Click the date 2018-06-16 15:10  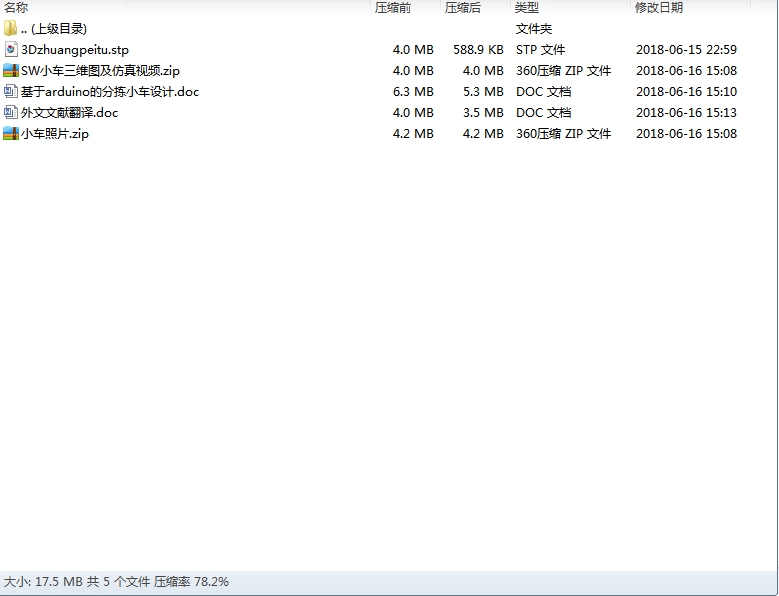coord(686,92)
